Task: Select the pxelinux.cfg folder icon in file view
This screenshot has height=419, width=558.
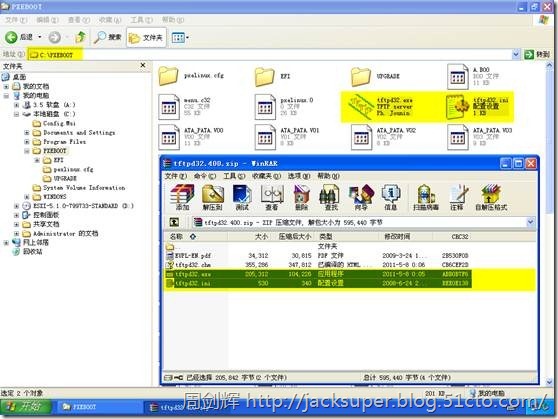Action: pos(168,76)
